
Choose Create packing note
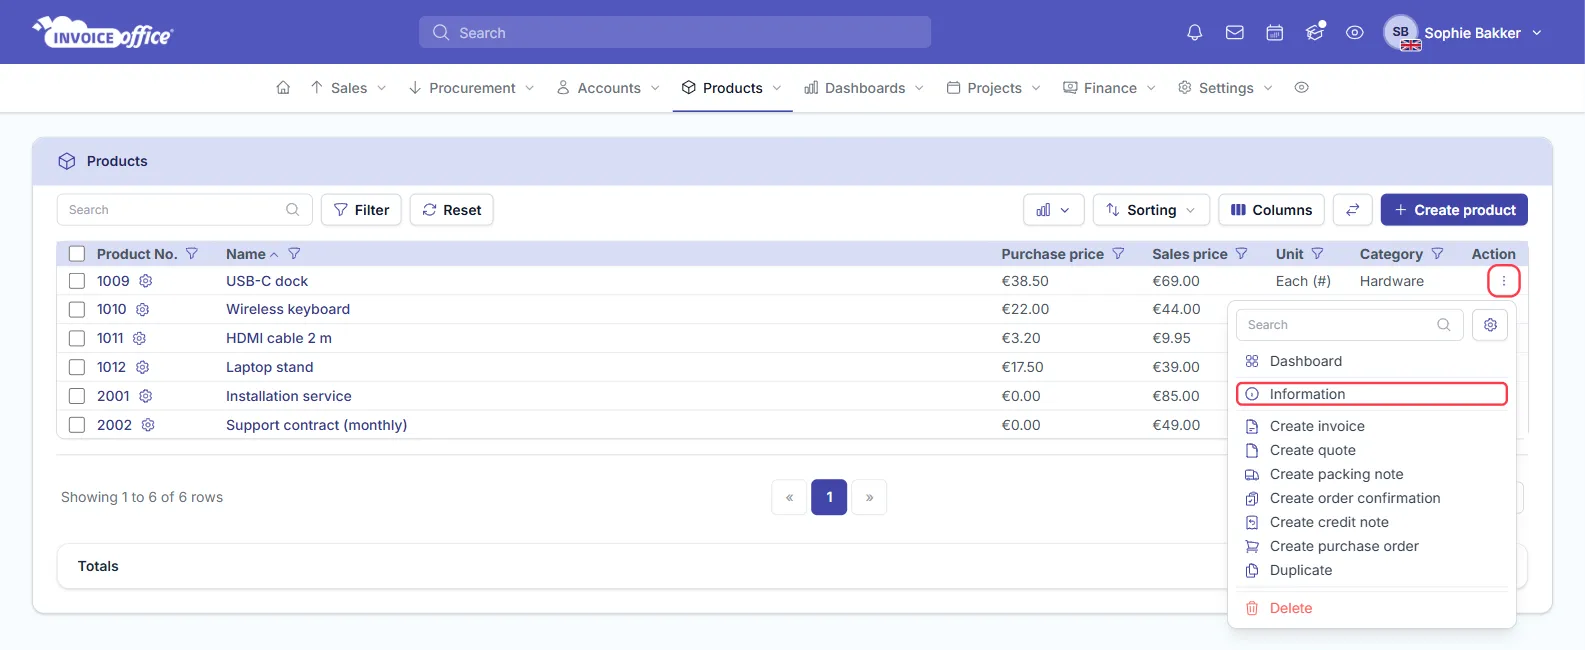point(1371,474)
